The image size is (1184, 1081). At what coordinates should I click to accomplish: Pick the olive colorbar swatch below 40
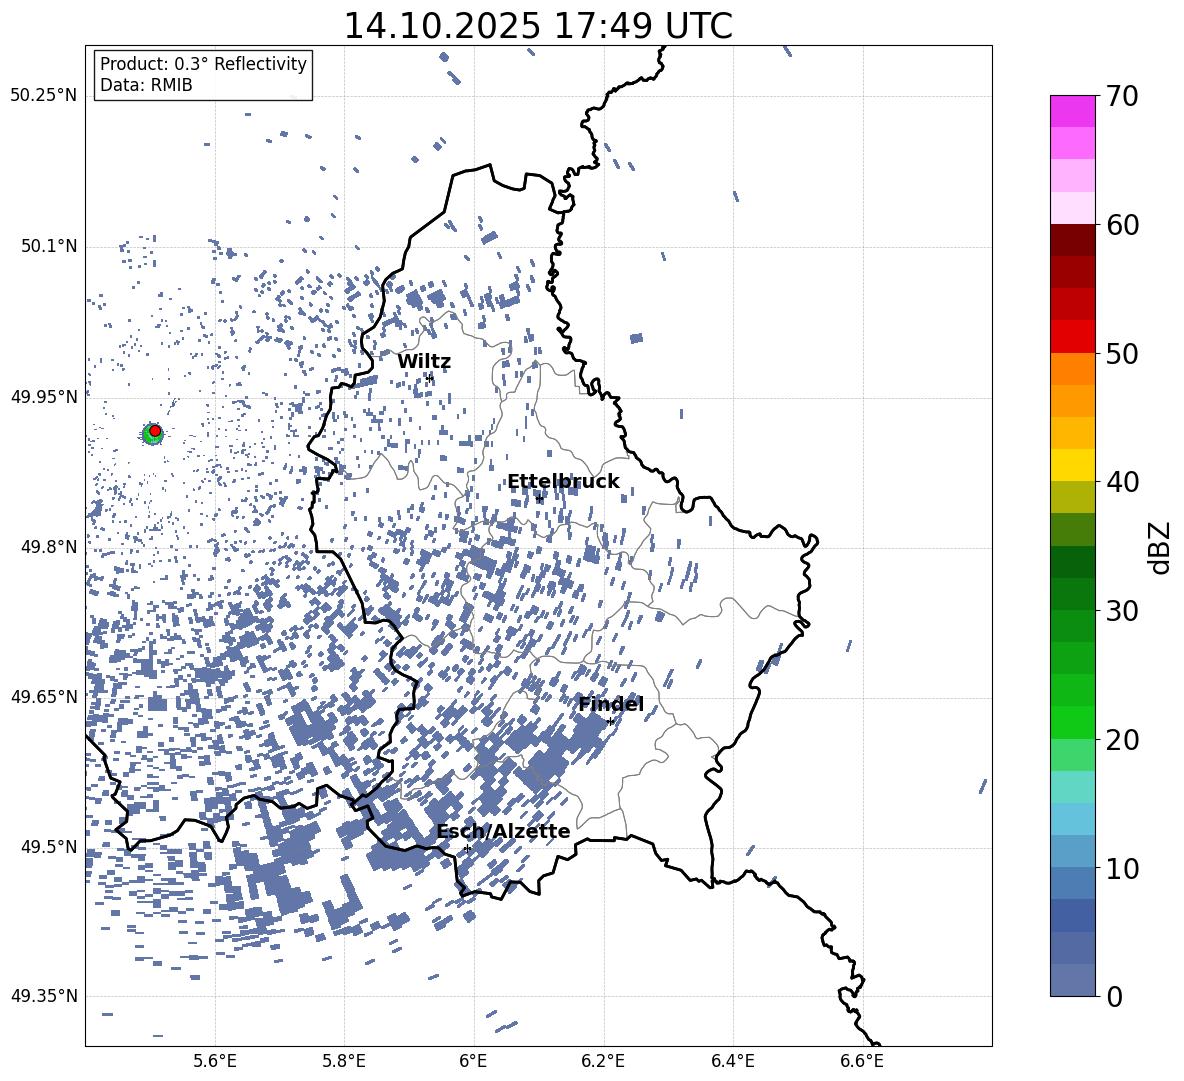tap(1072, 497)
